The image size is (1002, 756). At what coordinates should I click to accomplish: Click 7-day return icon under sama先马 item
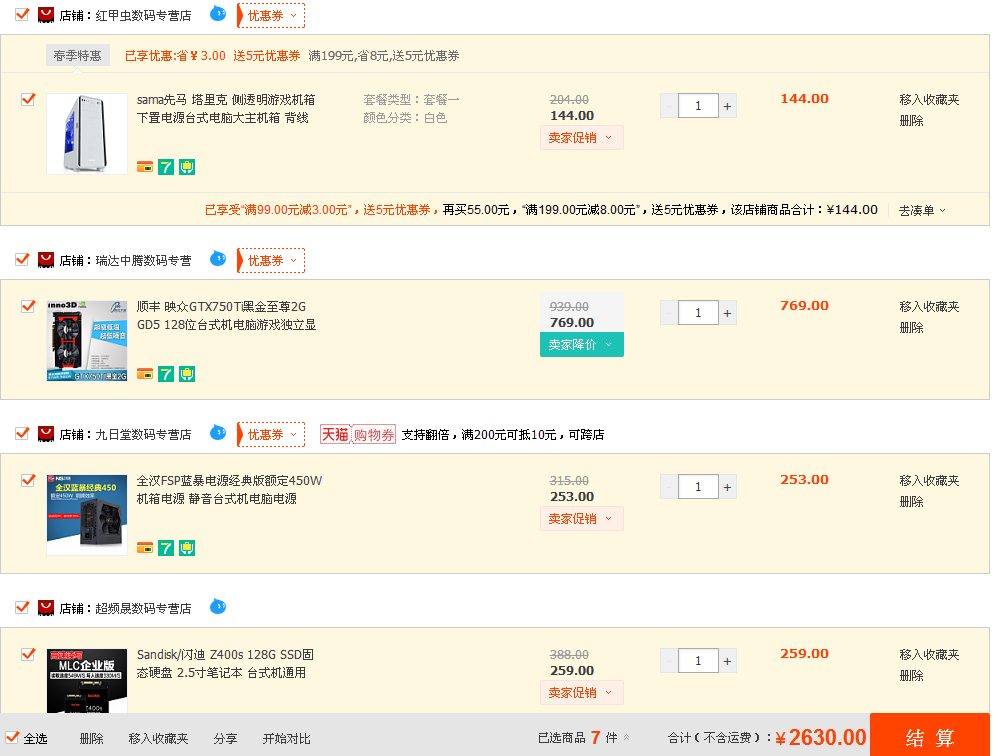166,167
